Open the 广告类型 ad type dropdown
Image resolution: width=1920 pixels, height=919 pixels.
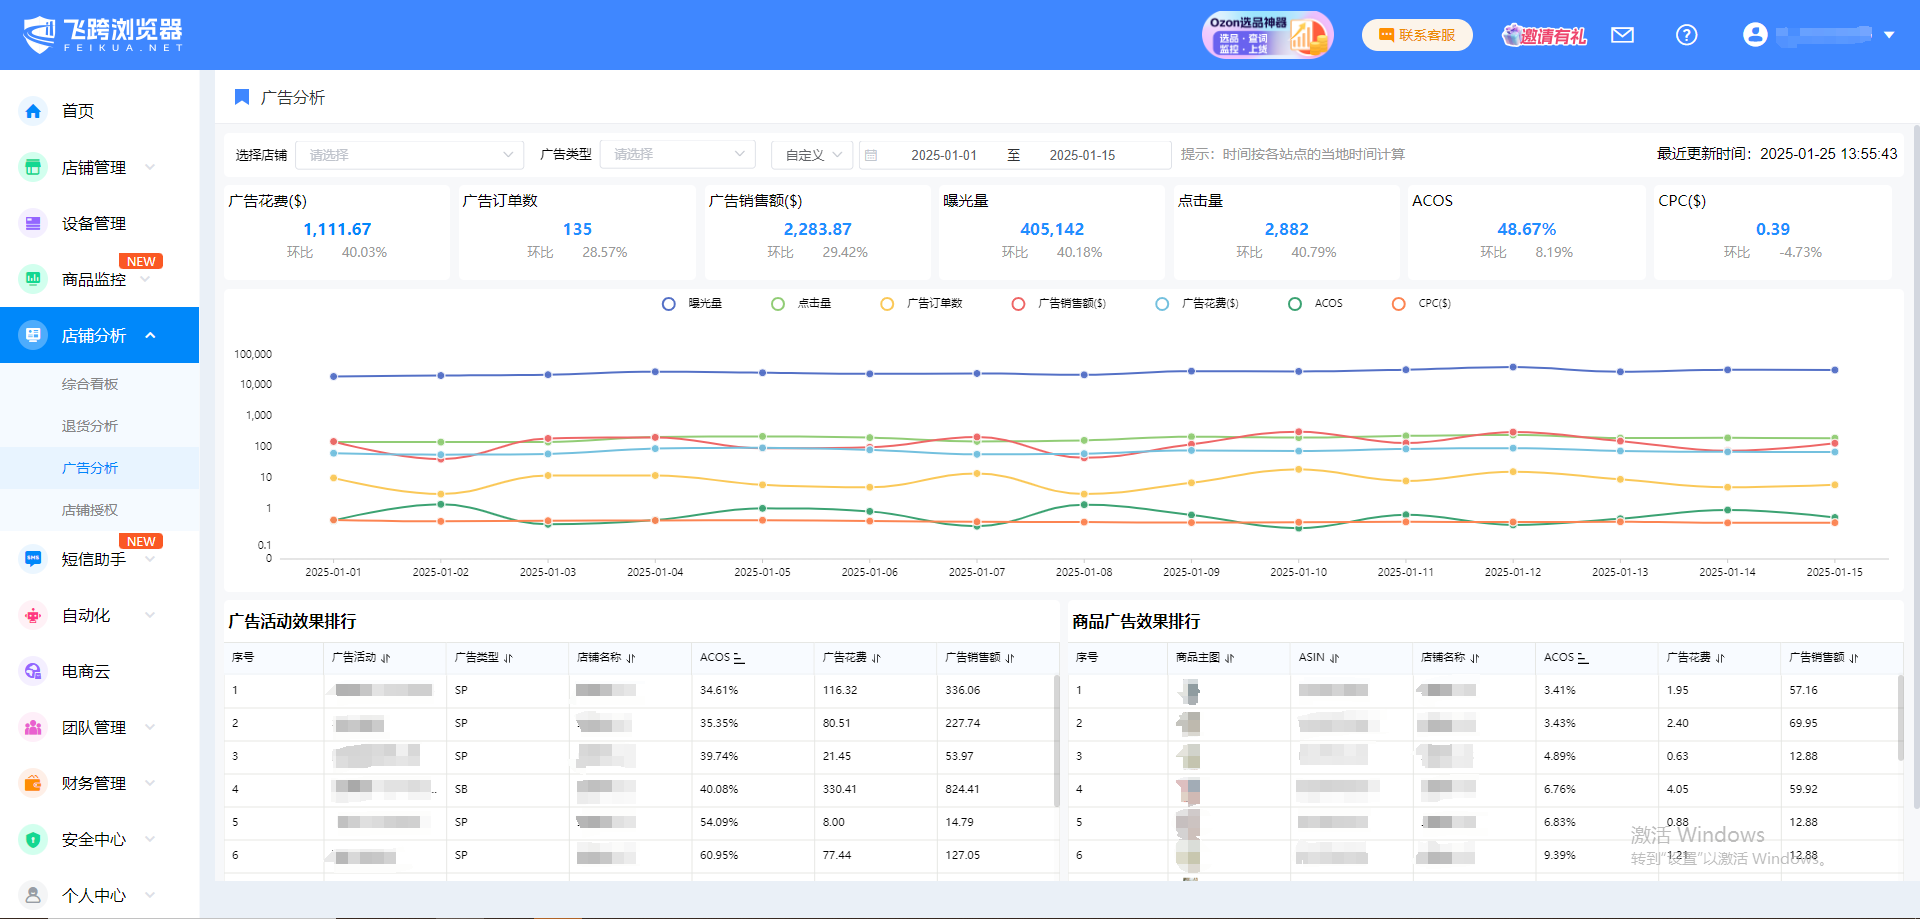pyautogui.click(x=679, y=155)
